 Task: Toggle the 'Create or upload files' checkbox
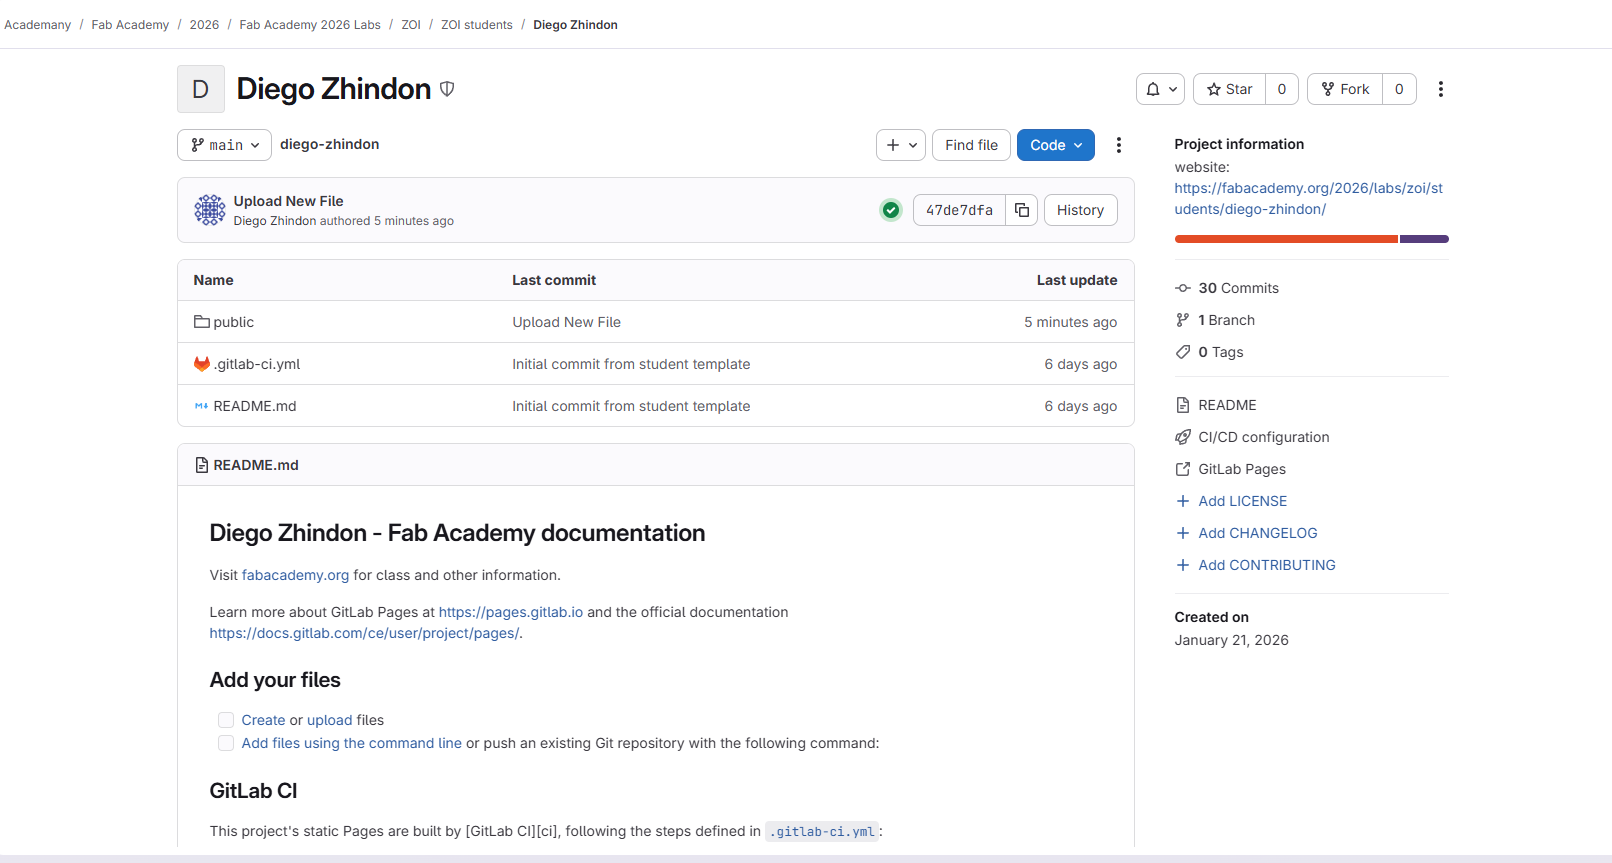tap(226, 720)
